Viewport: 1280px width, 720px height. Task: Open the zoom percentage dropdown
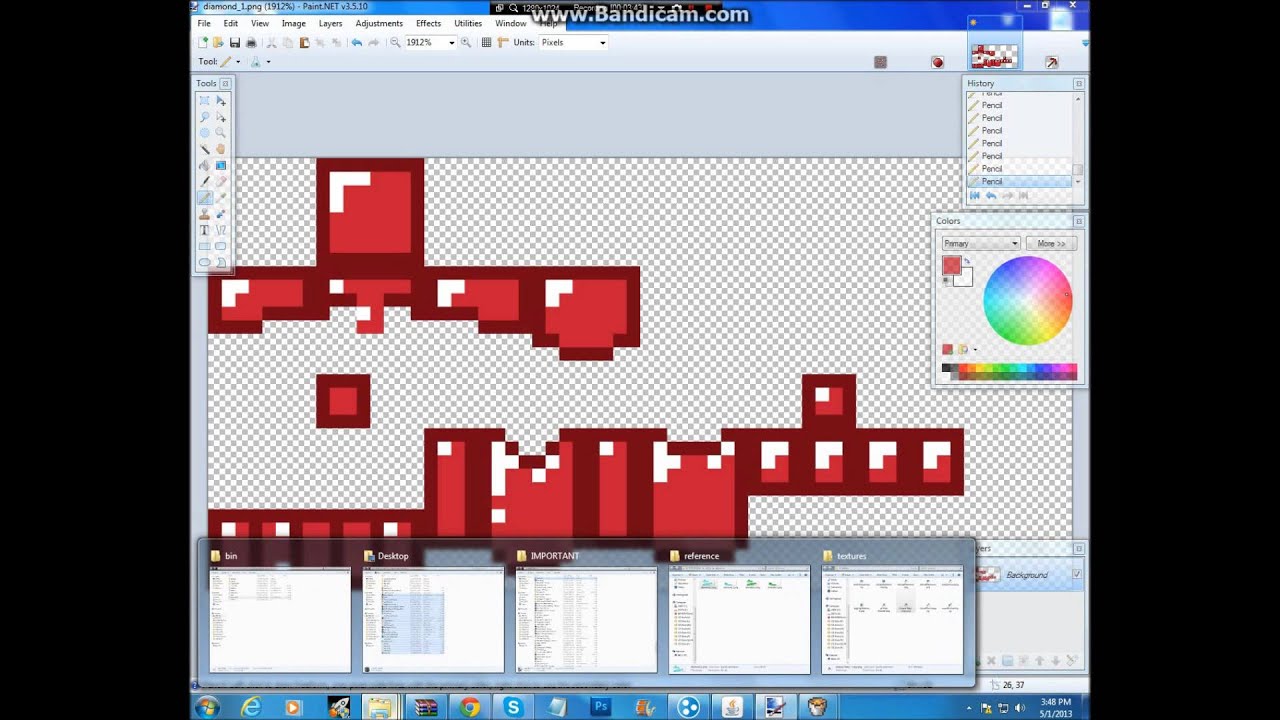point(452,43)
